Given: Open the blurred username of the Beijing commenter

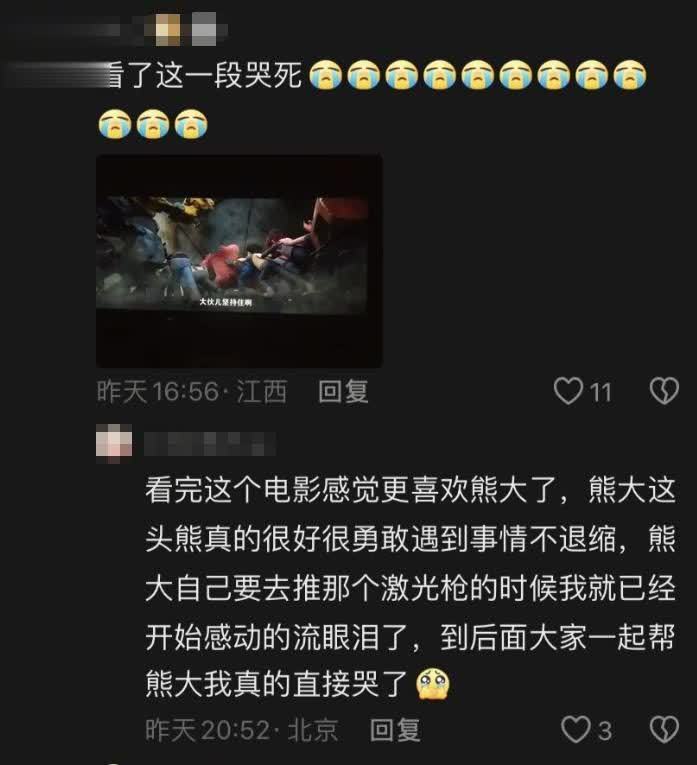Looking at the screenshot, I should point(210,444).
